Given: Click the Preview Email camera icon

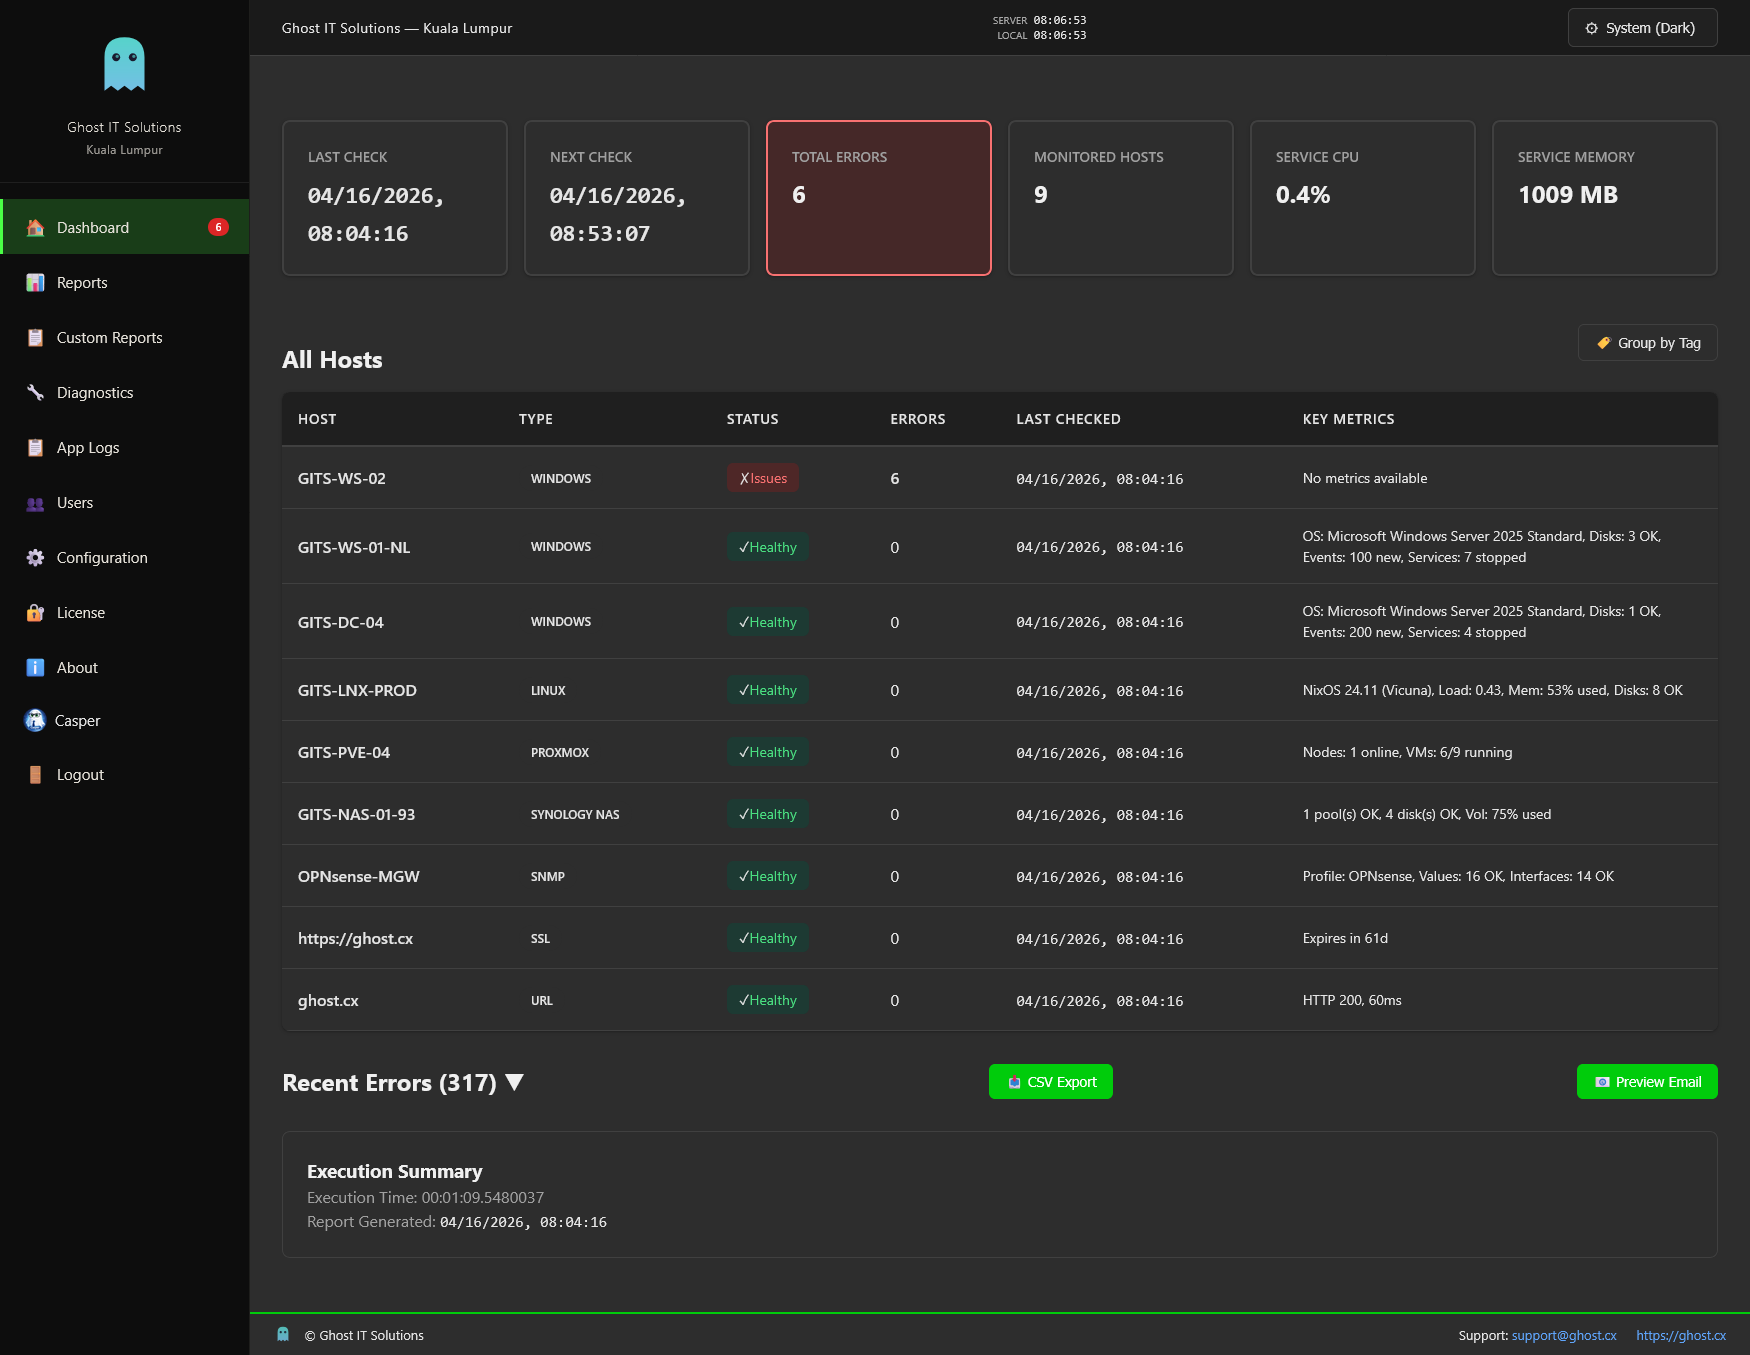Looking at the screenshot, I should (1602, 1082).
